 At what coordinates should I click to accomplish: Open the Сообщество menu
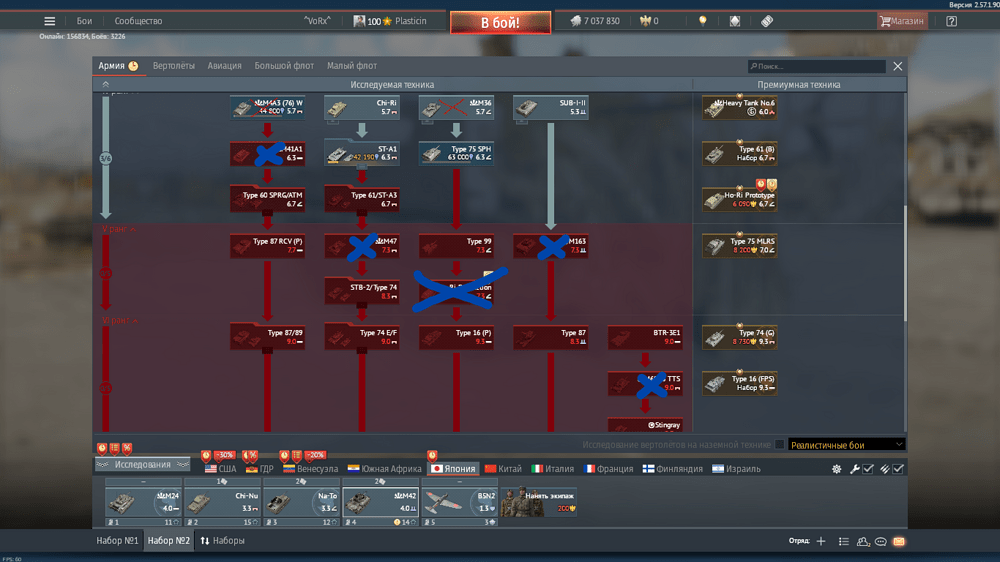138,21
